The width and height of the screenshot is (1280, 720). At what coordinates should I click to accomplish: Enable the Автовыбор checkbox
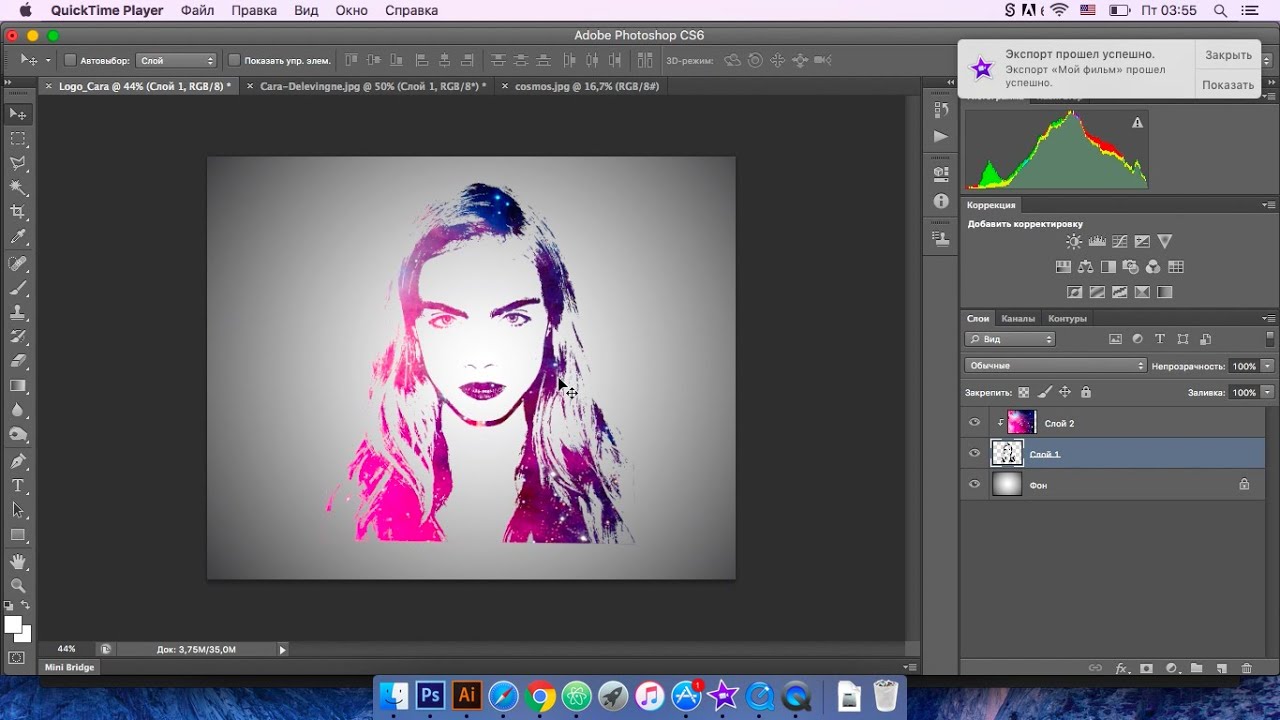[x=70, y=61]
